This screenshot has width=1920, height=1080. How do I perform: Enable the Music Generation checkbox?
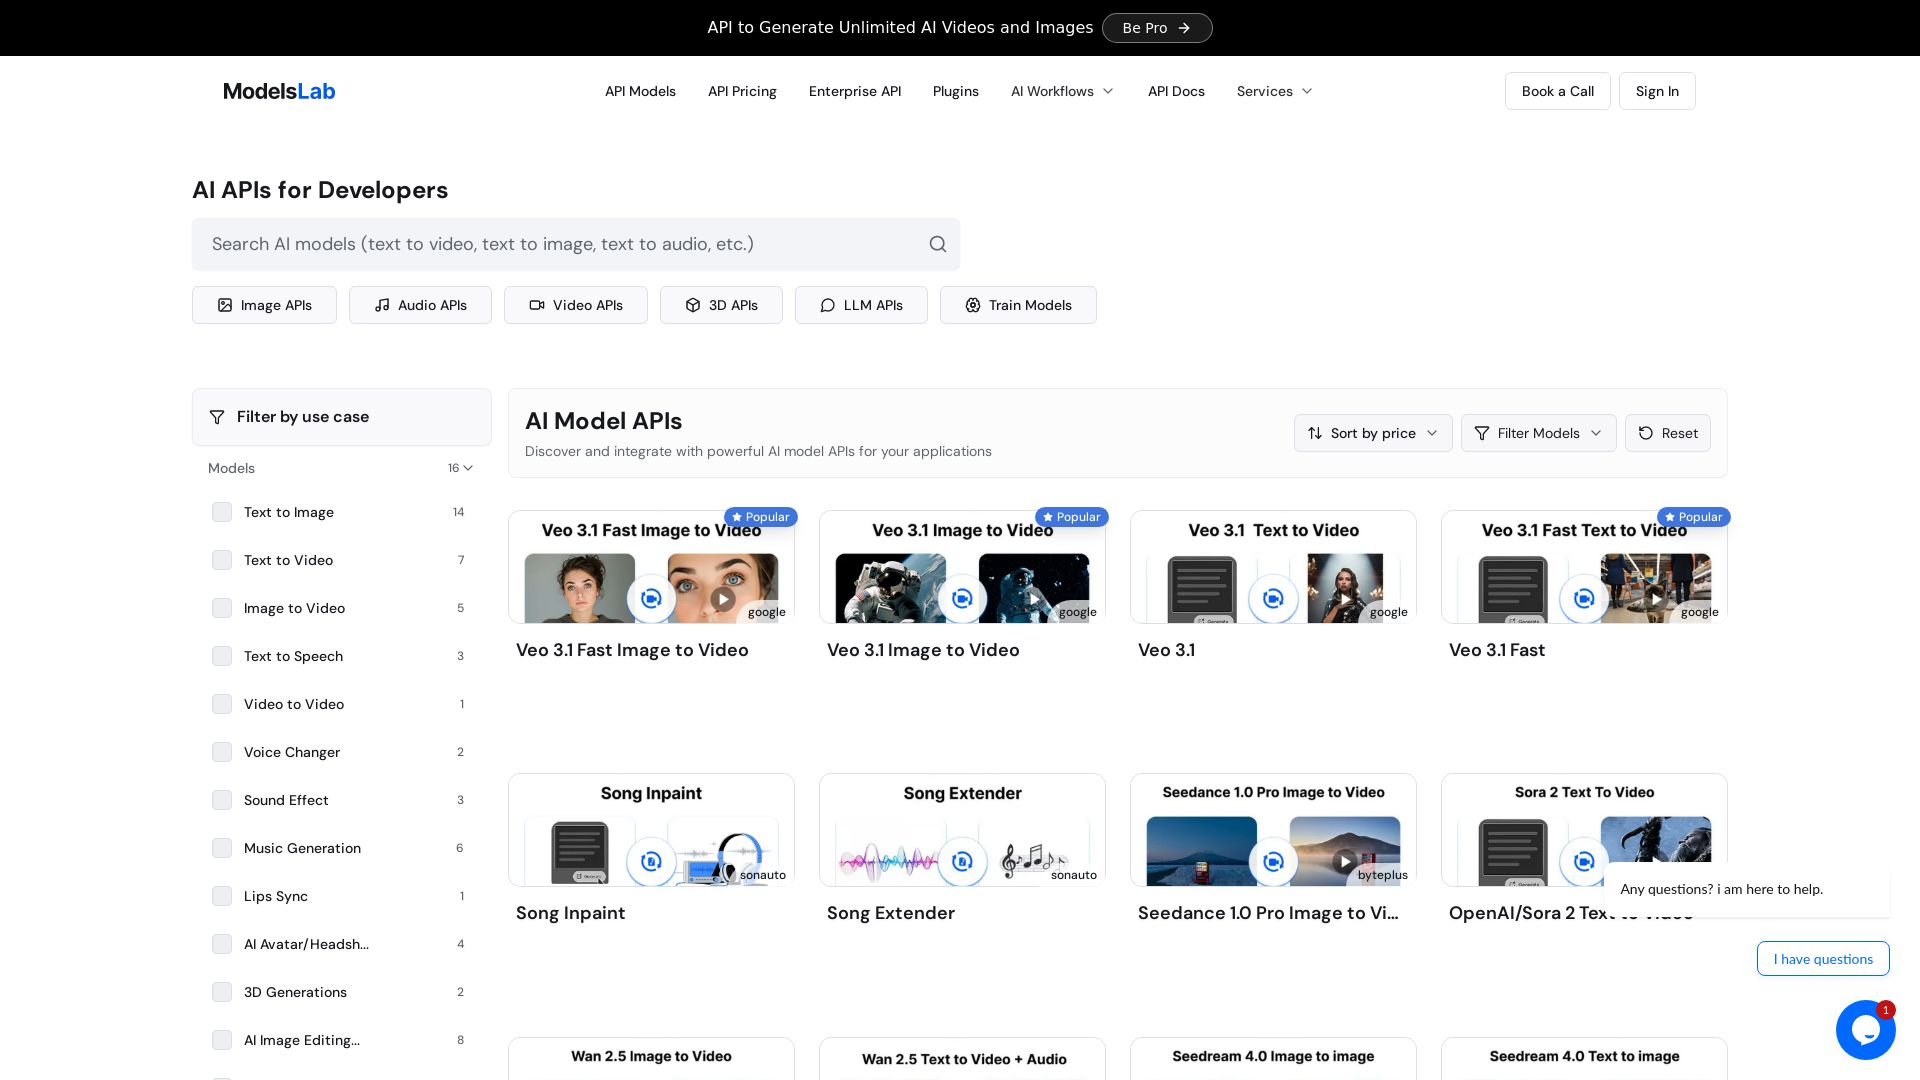(x=222, y=848)
